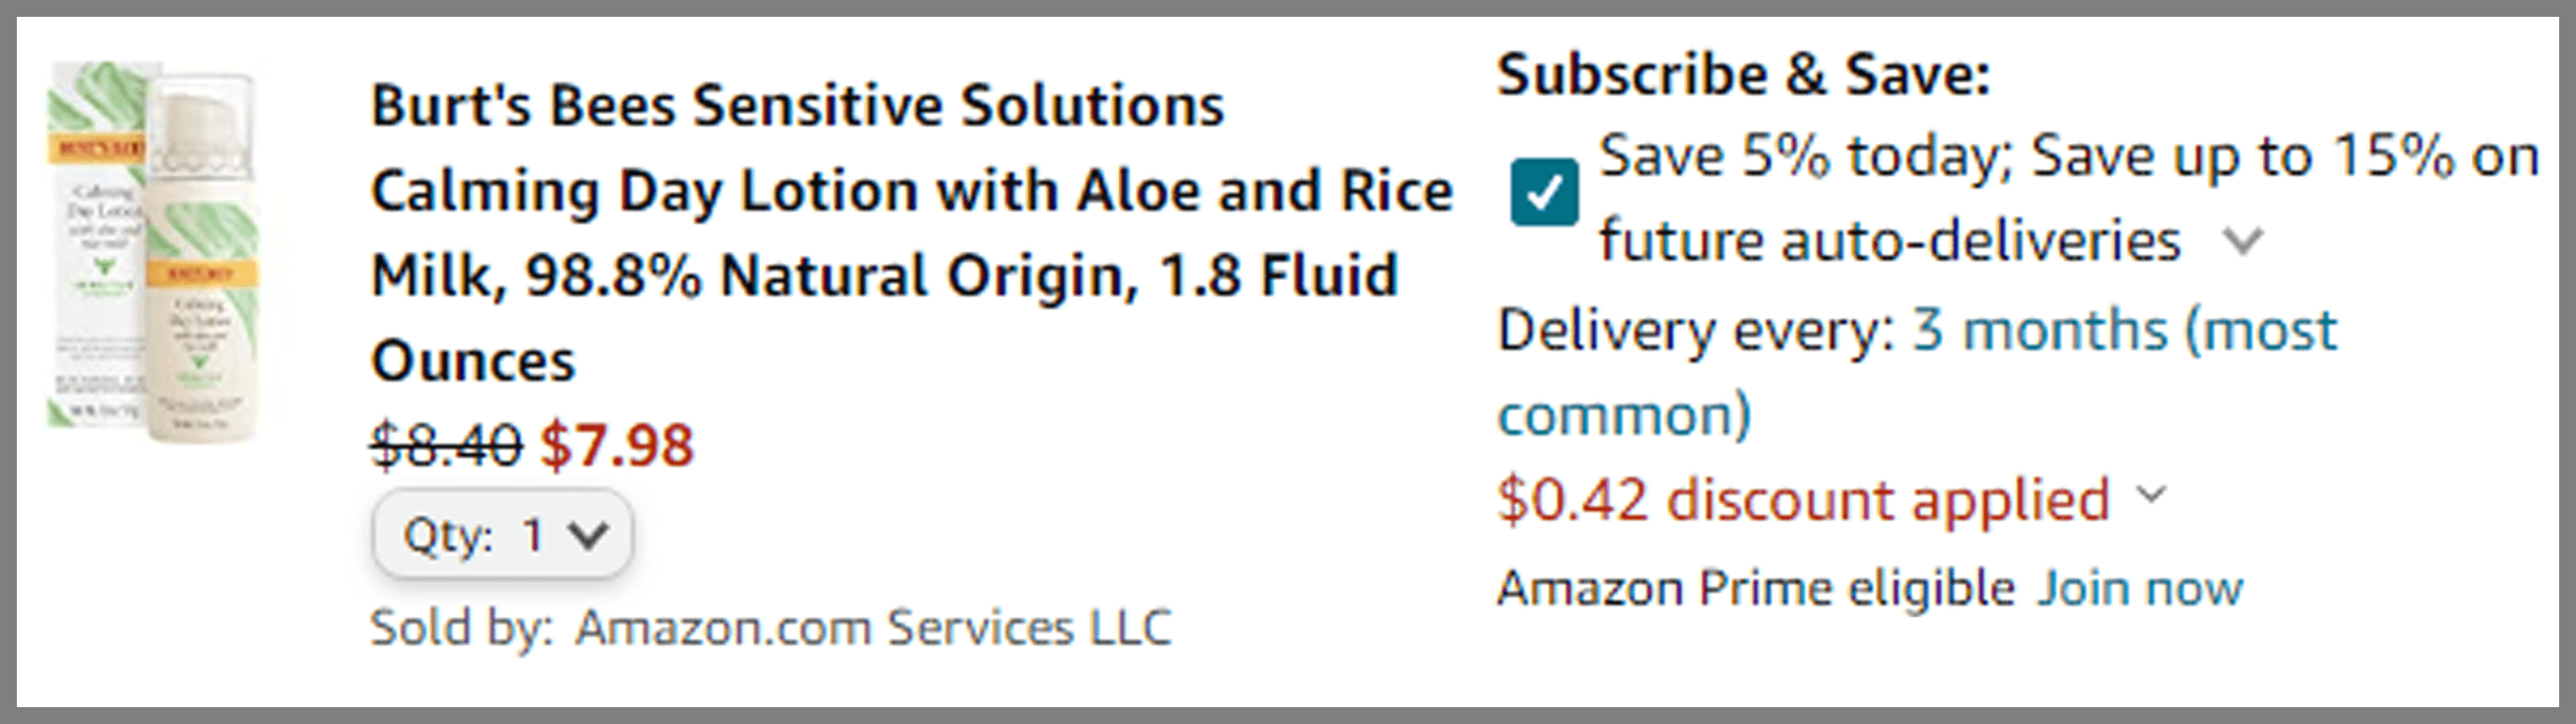Click seller name "Amazon.com Services LLC"

[x=872, y=628]
